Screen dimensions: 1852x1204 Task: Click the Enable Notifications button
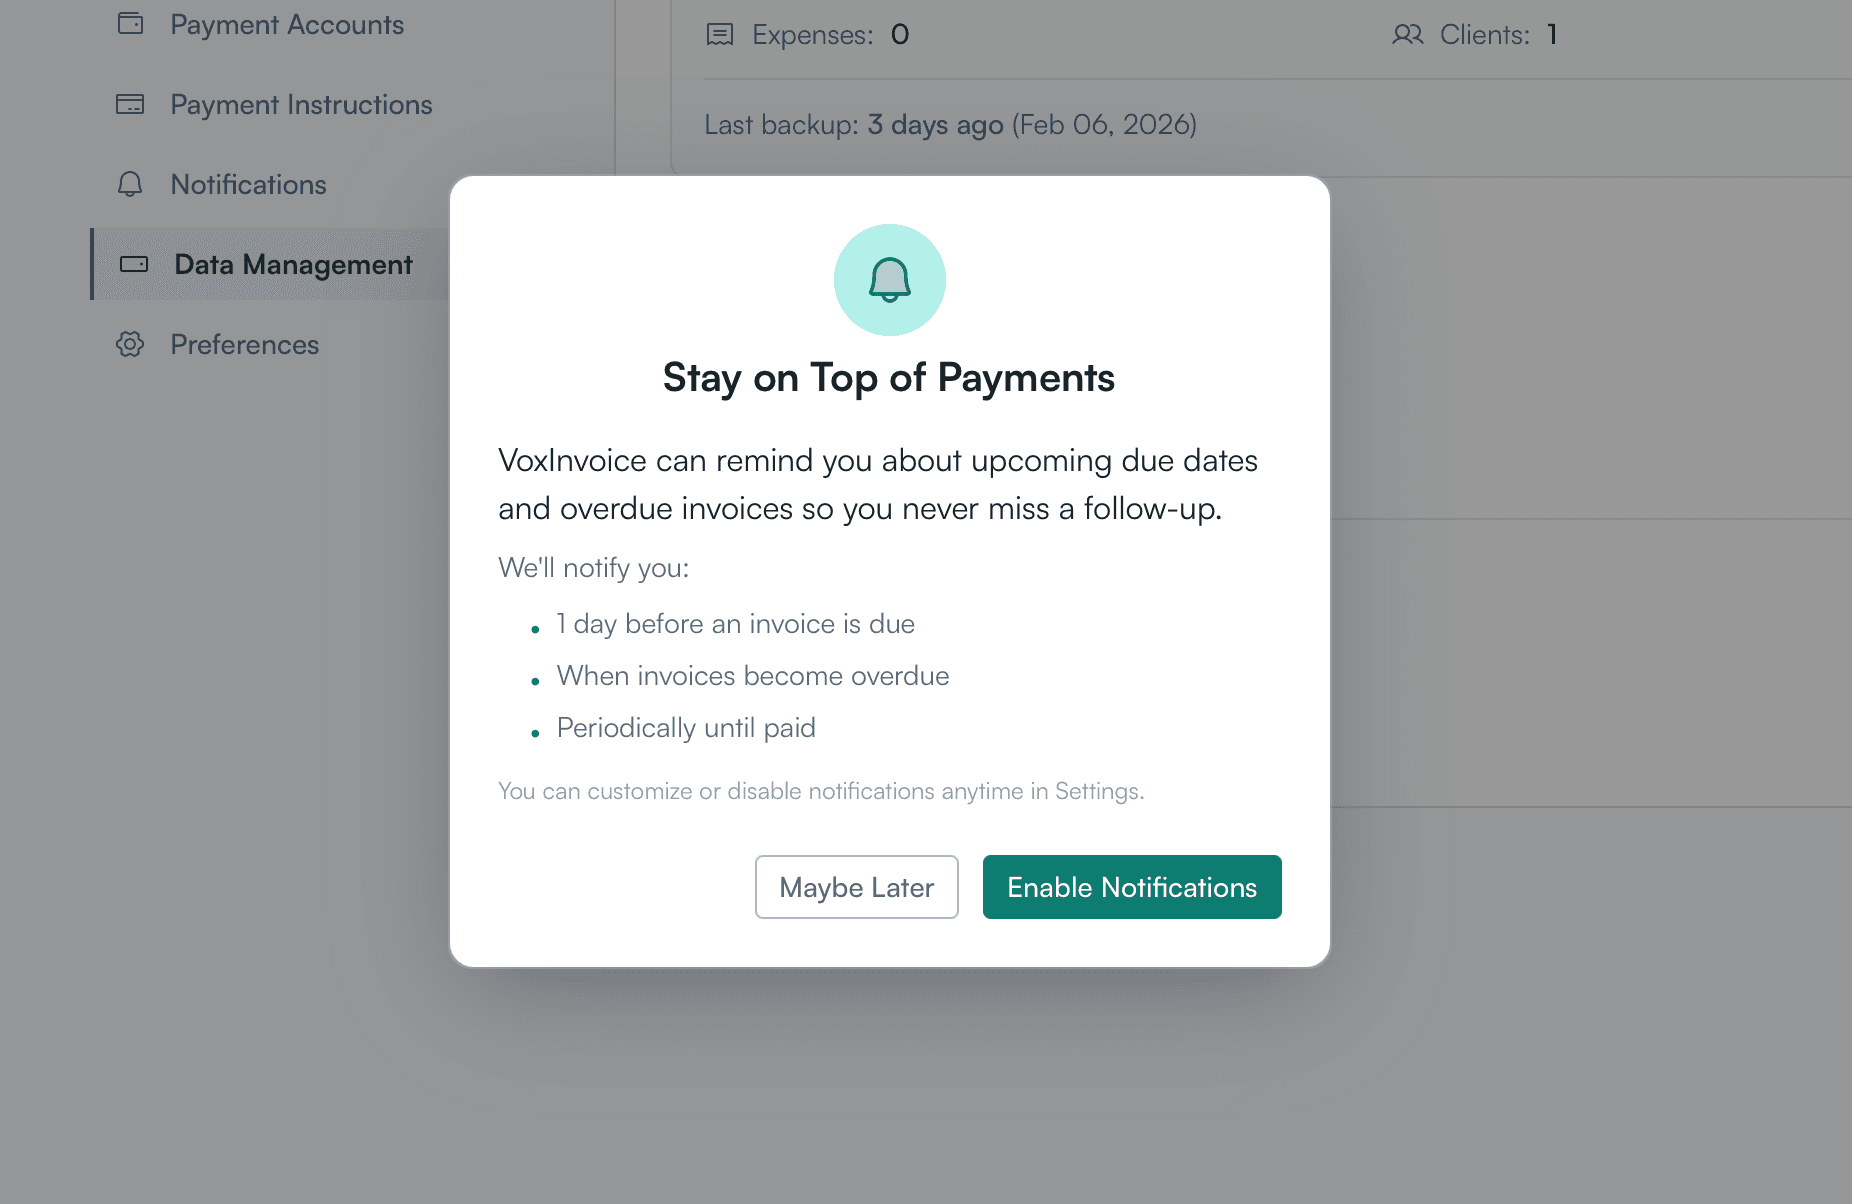click(x=1131, y=887)
